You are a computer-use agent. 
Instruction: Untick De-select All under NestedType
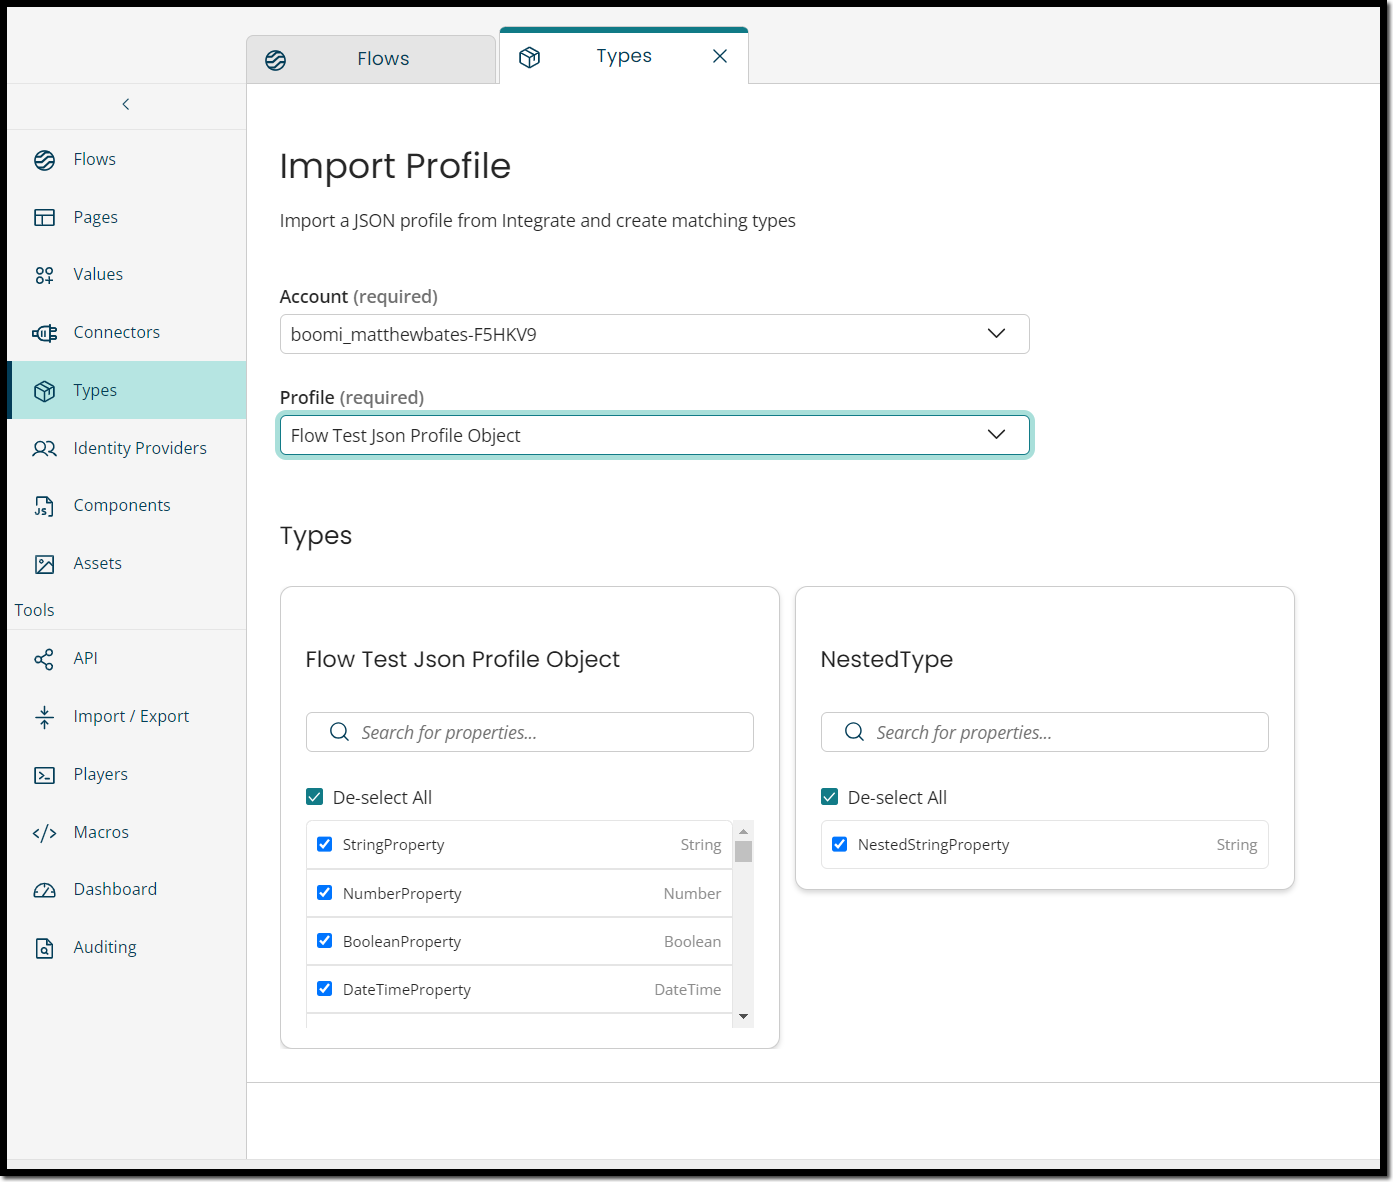(x=830, y=797)
